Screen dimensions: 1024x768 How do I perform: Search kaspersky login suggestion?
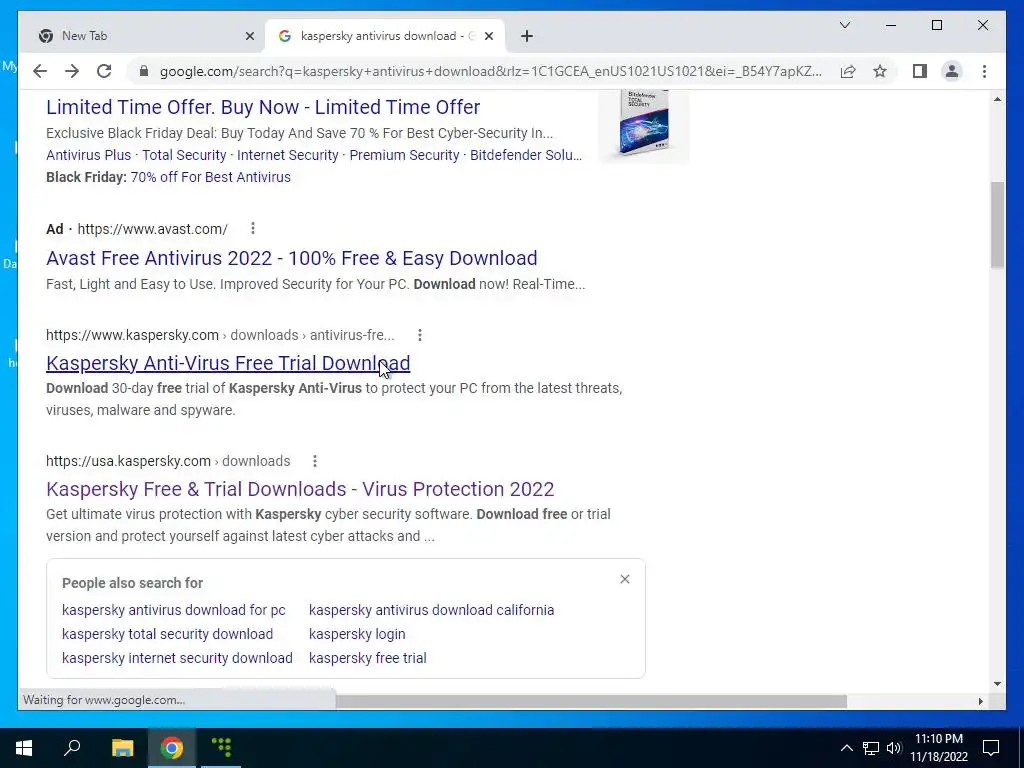click(357, 634)
